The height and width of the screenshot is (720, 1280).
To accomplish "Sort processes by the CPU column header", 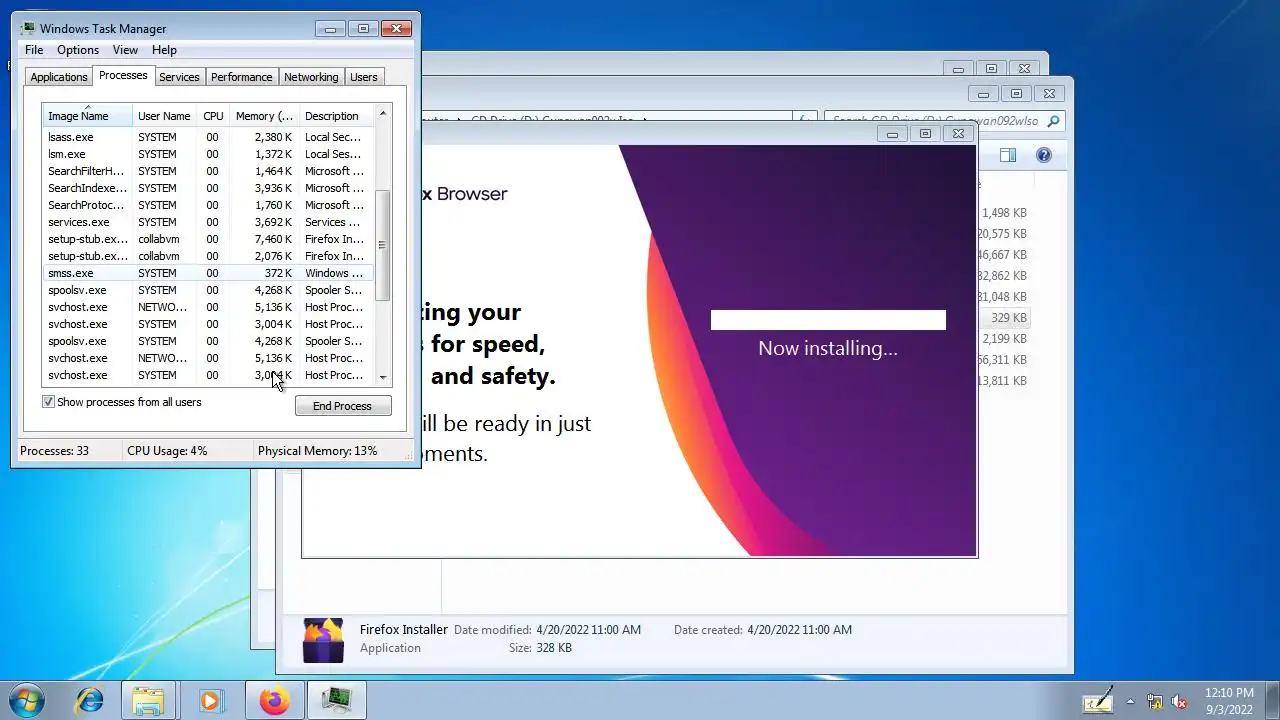I will [x=213, y=116].
